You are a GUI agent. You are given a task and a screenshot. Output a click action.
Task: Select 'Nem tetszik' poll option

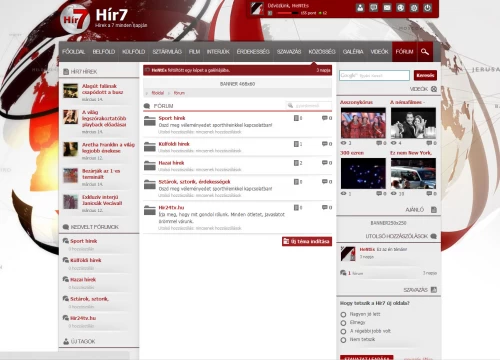point(343,340)
